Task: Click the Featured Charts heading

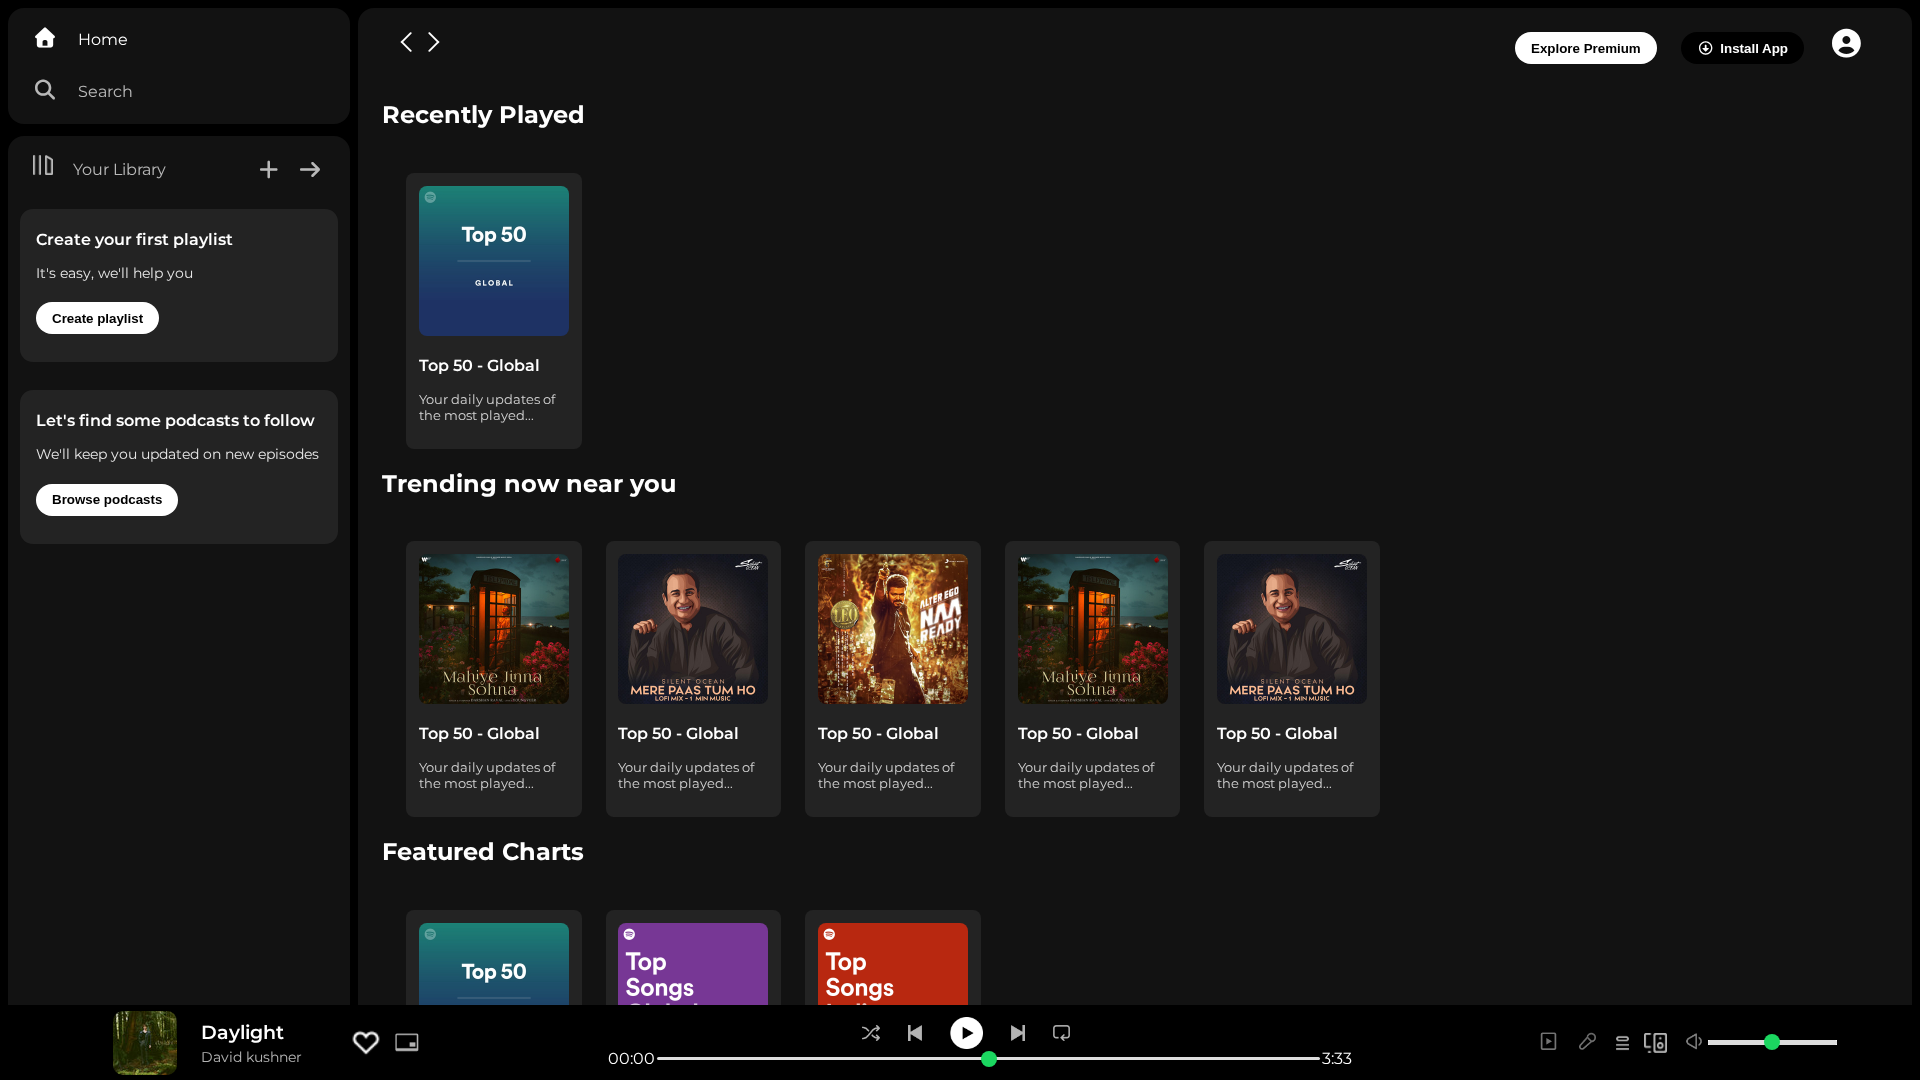Action: click(483, 852)
